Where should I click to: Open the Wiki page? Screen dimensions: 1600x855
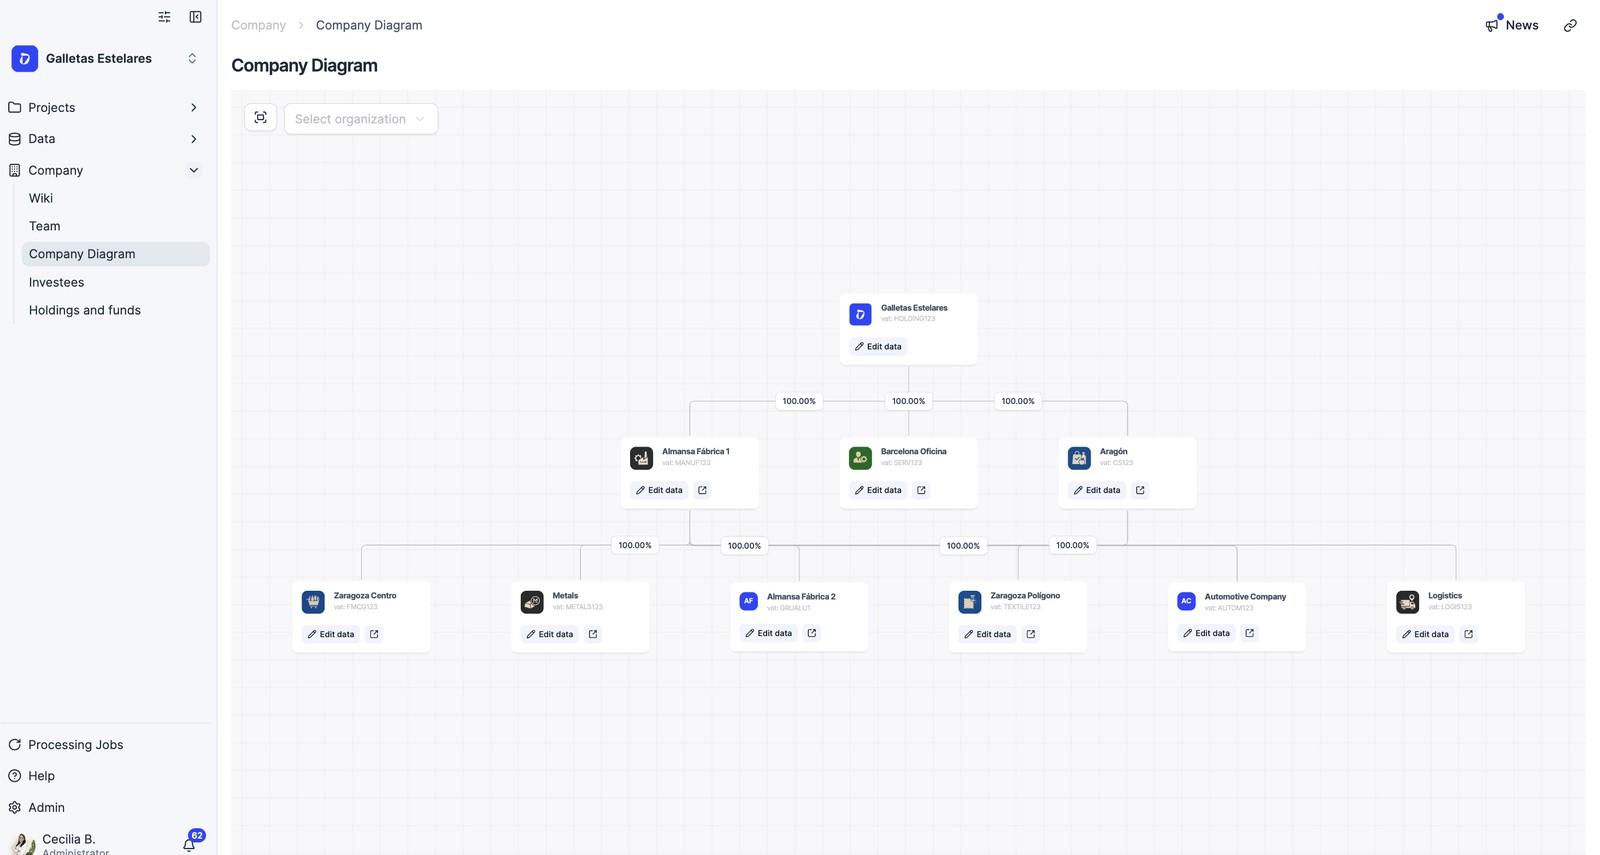point(41,198)
